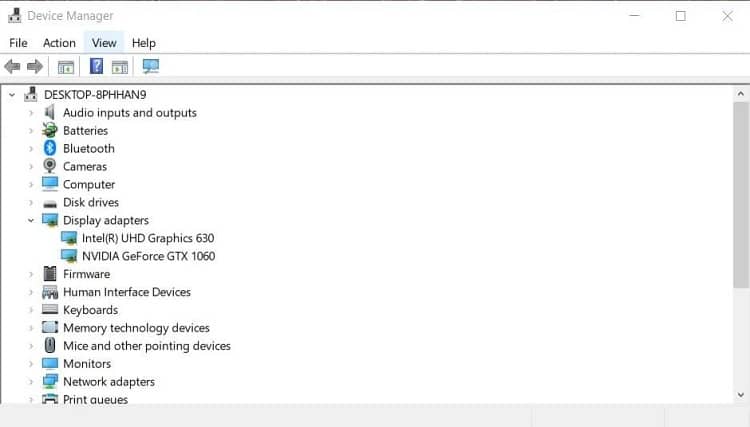Click the Forward arrow toolbar icon
The height and width of the screenshot is (427, 750).
[x=34, y=66]
